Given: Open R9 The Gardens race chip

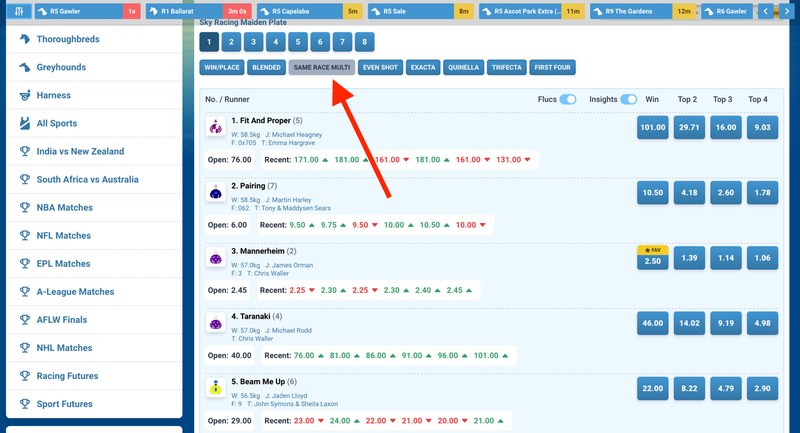Looking at the screenshot, I should tap(643, 11).
